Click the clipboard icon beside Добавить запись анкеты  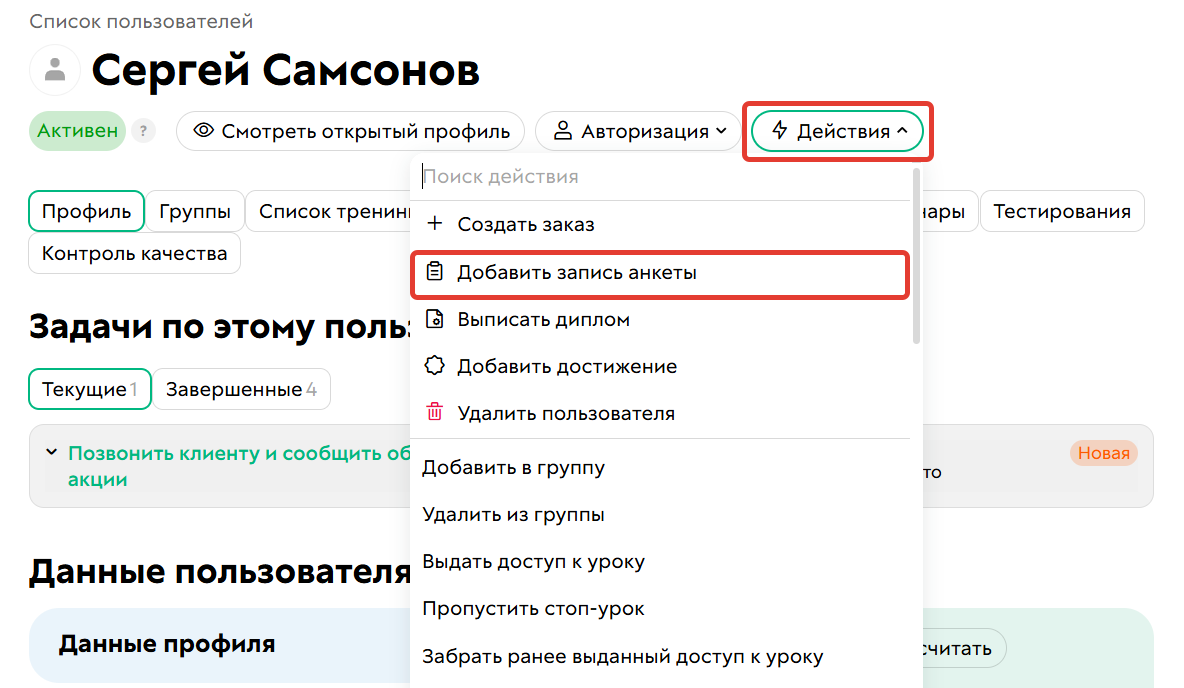click(x=435, y=271)
